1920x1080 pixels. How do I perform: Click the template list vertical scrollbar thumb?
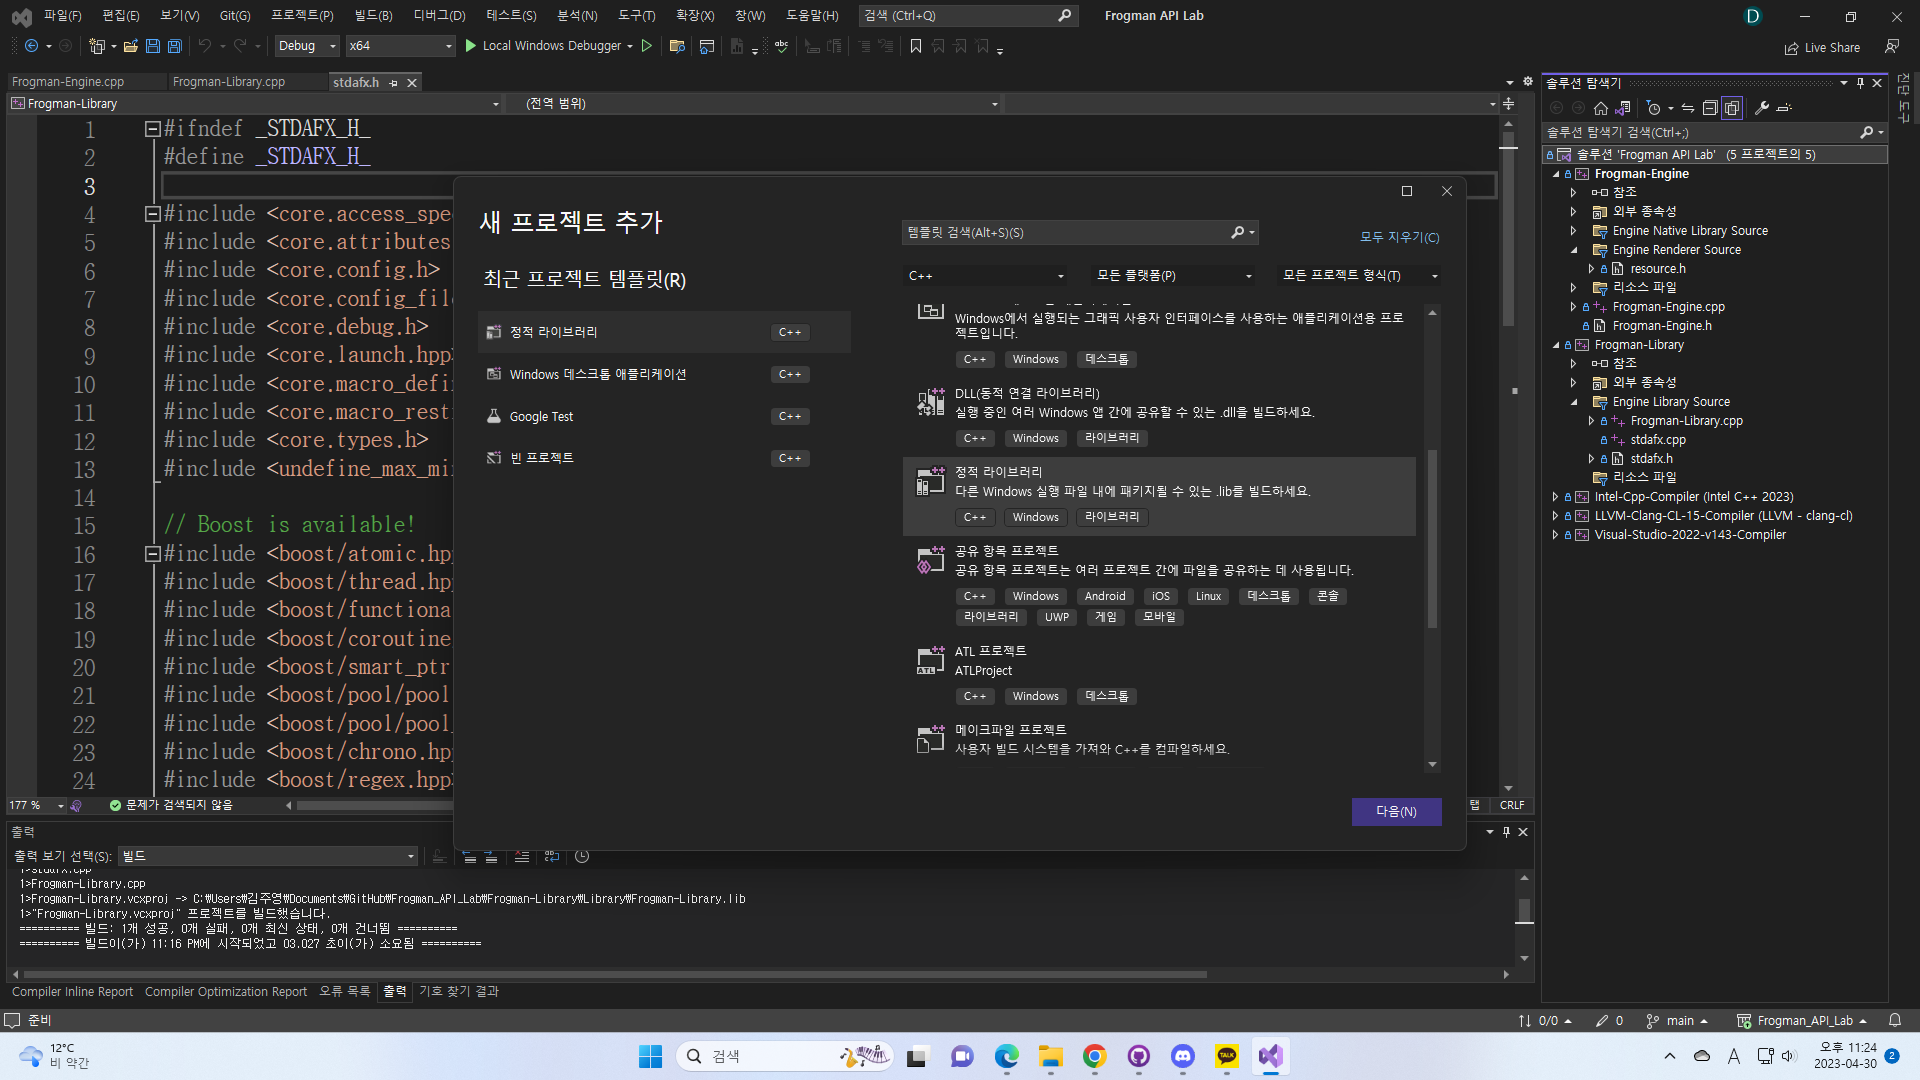(x=1432, y=539)
